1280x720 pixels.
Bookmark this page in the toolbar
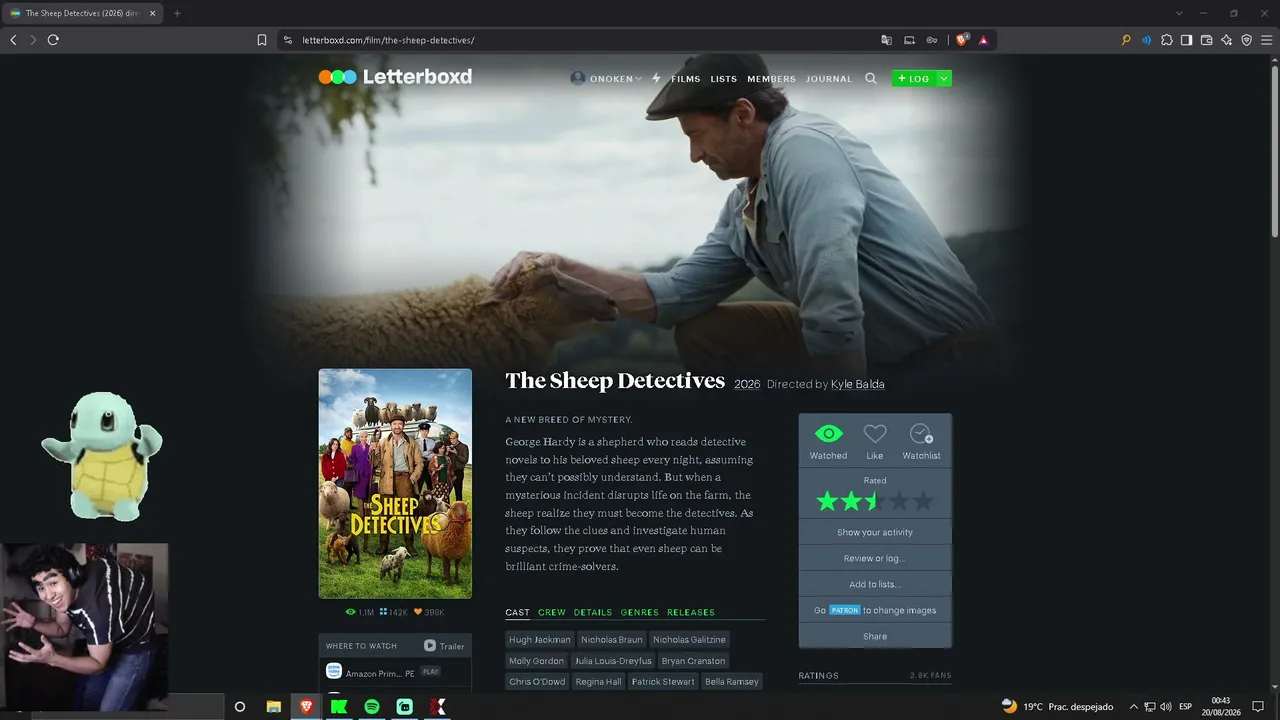click(x=262, y=40)
